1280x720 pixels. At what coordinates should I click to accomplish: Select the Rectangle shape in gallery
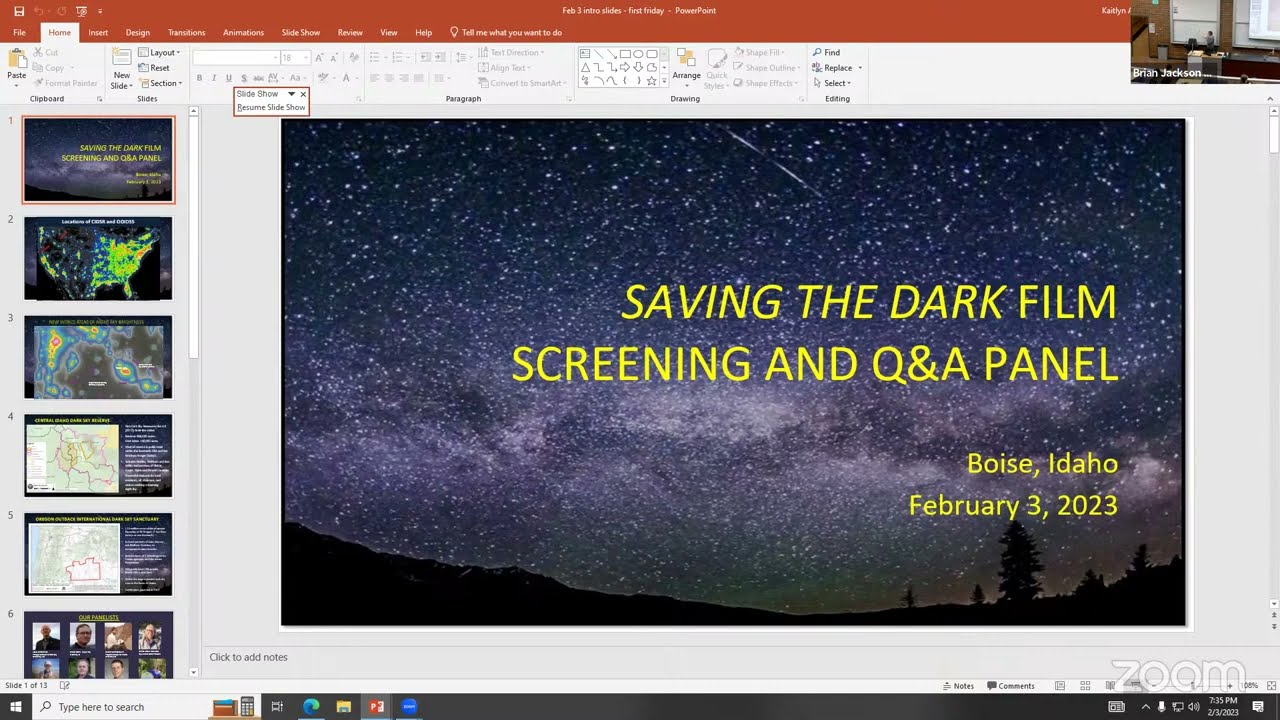[625, 54]
